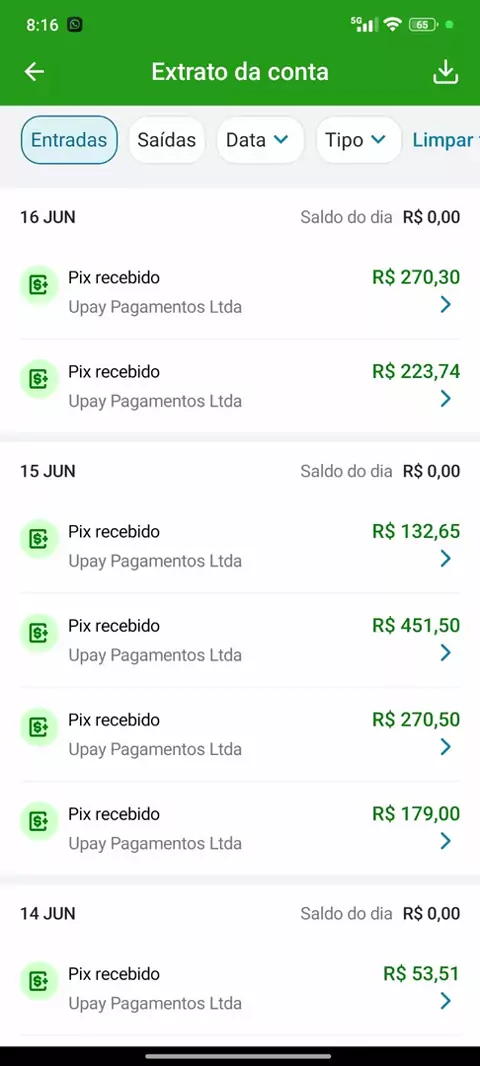Viewport: 480px width, 1066px height.
Task: Tap the back arrow in header
Action: pos(34,71)
